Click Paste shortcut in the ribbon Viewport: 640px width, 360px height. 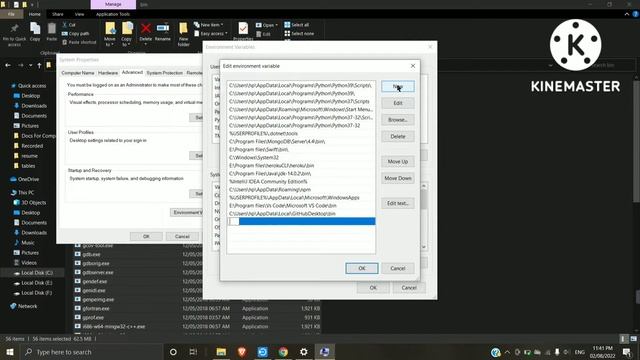coord(79,42)
